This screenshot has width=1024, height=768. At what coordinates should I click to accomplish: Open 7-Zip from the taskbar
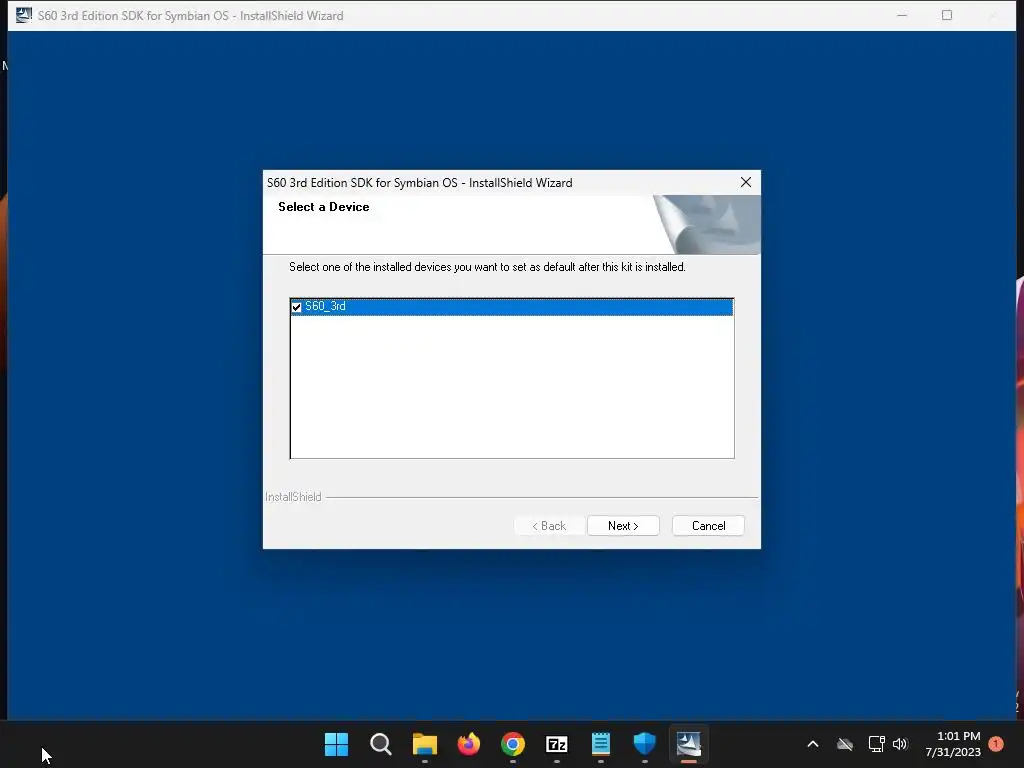click(556, 744)
